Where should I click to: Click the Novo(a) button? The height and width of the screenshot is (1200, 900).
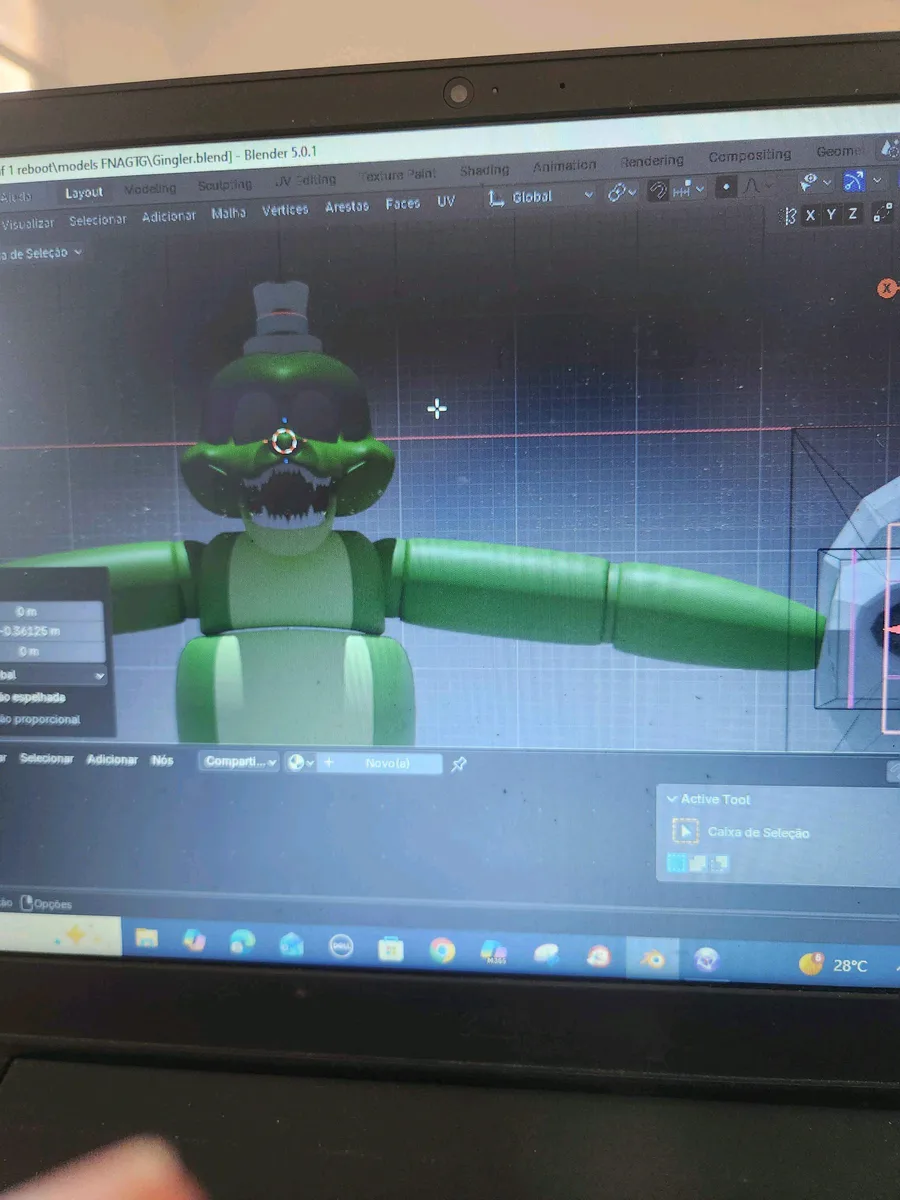point(380,764)
